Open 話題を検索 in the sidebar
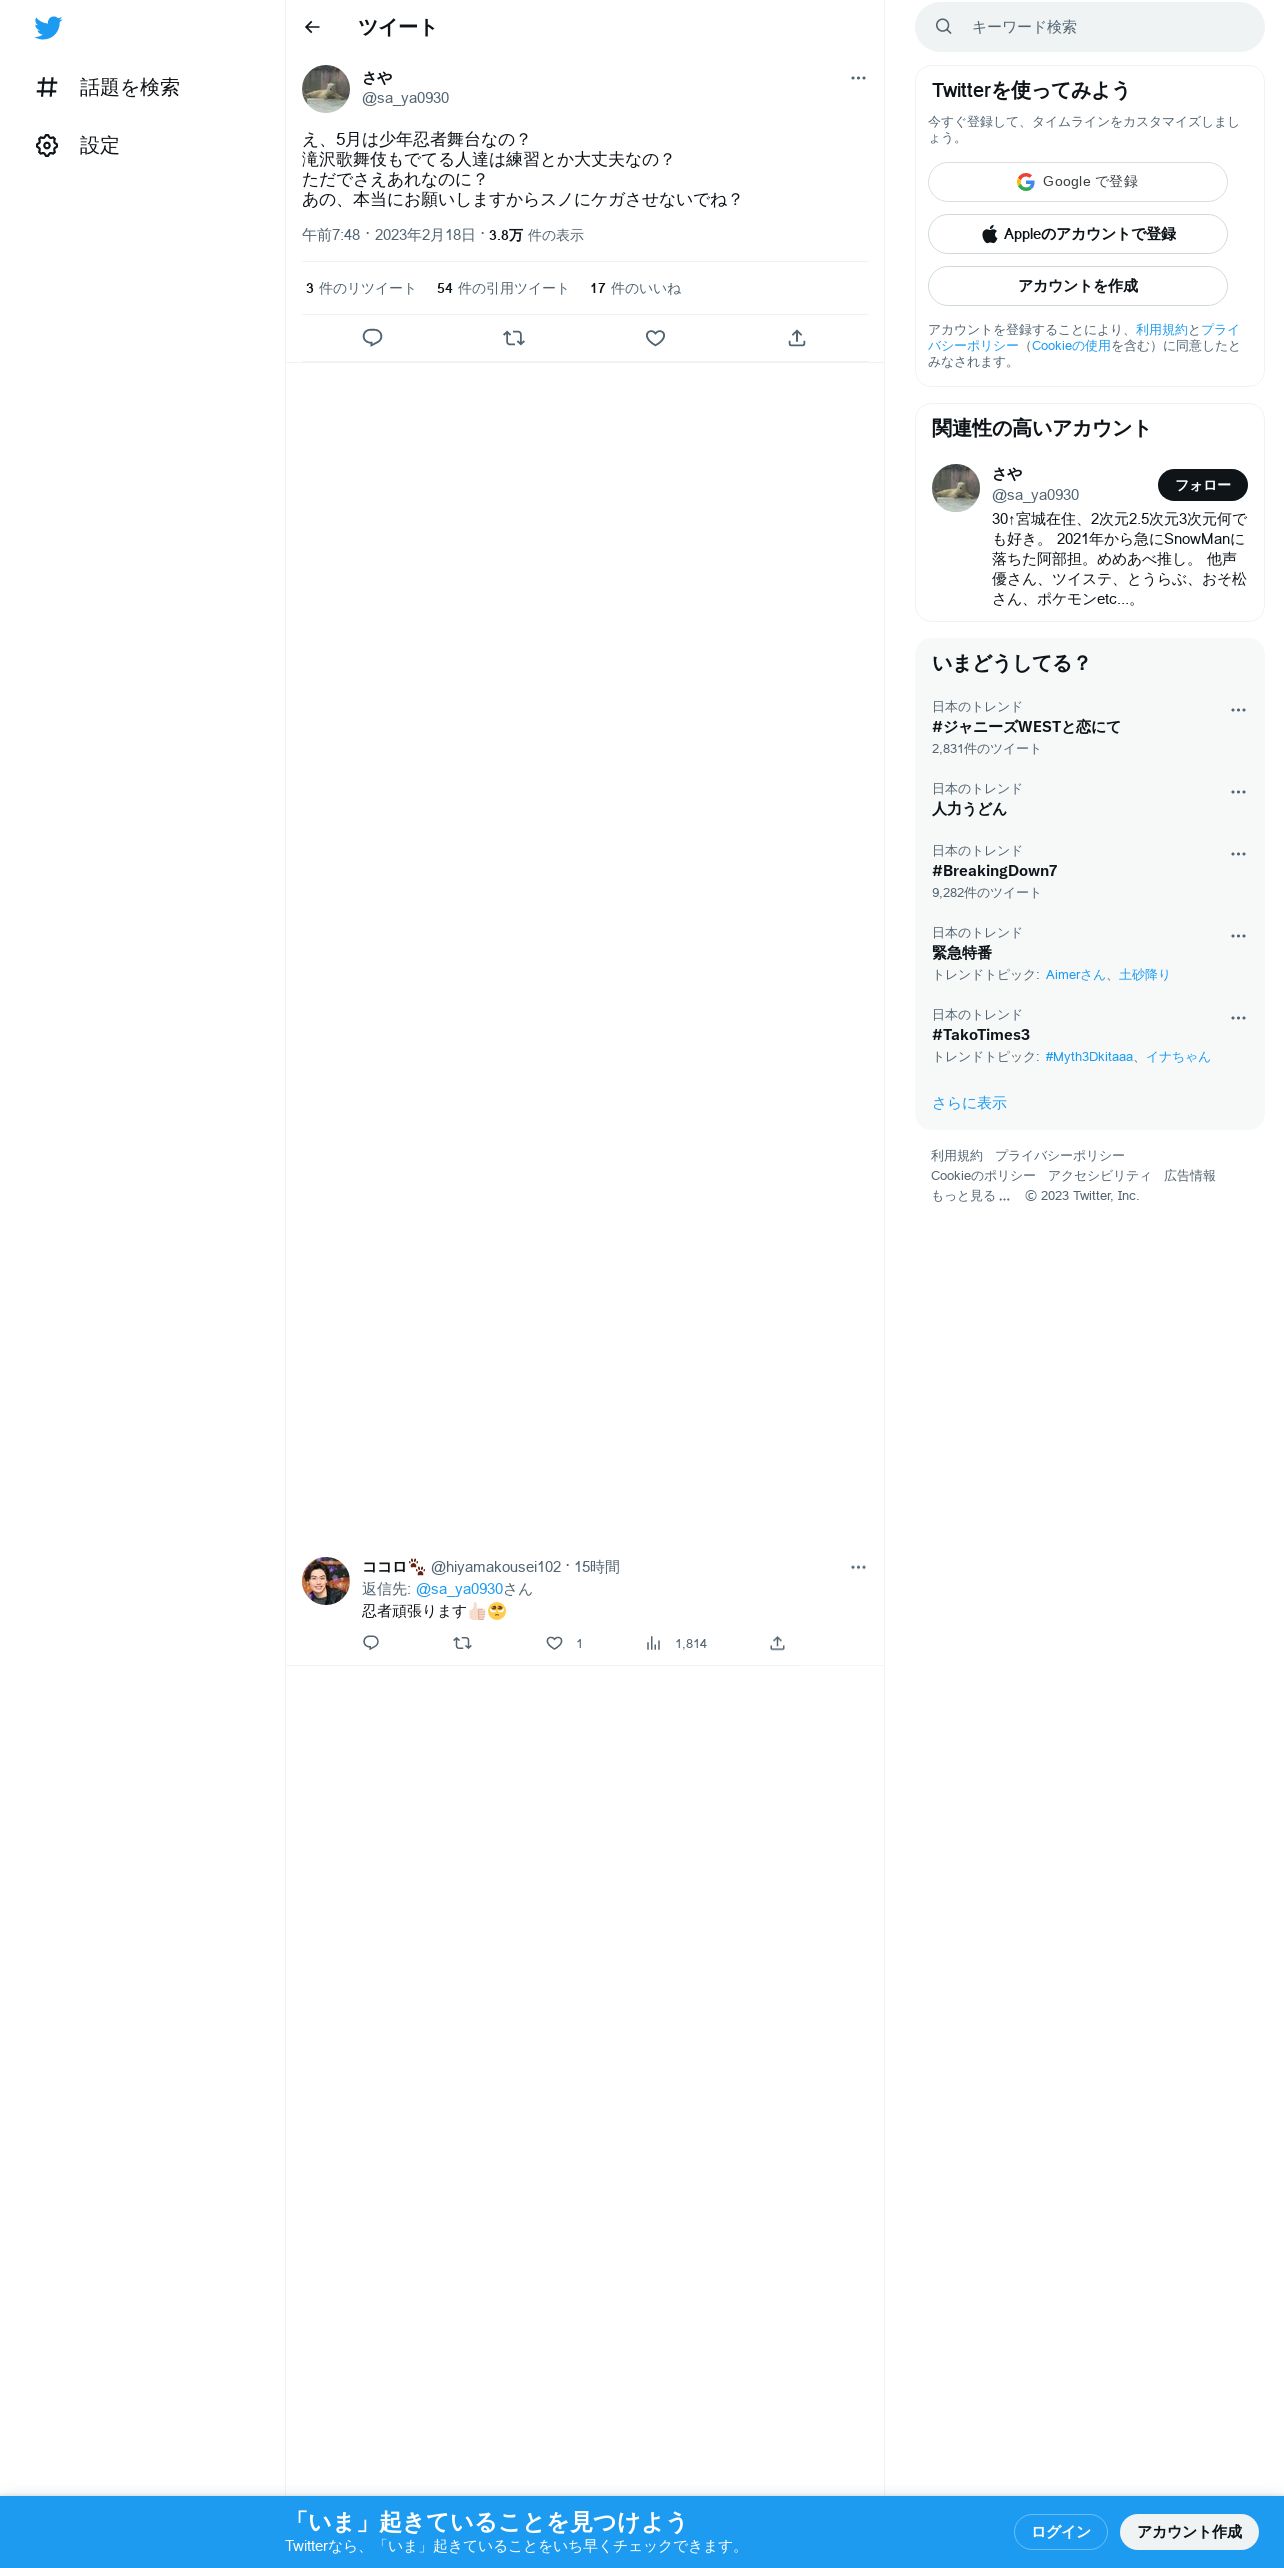The height and width of the screenshot is (2568, 1284). 108,88
